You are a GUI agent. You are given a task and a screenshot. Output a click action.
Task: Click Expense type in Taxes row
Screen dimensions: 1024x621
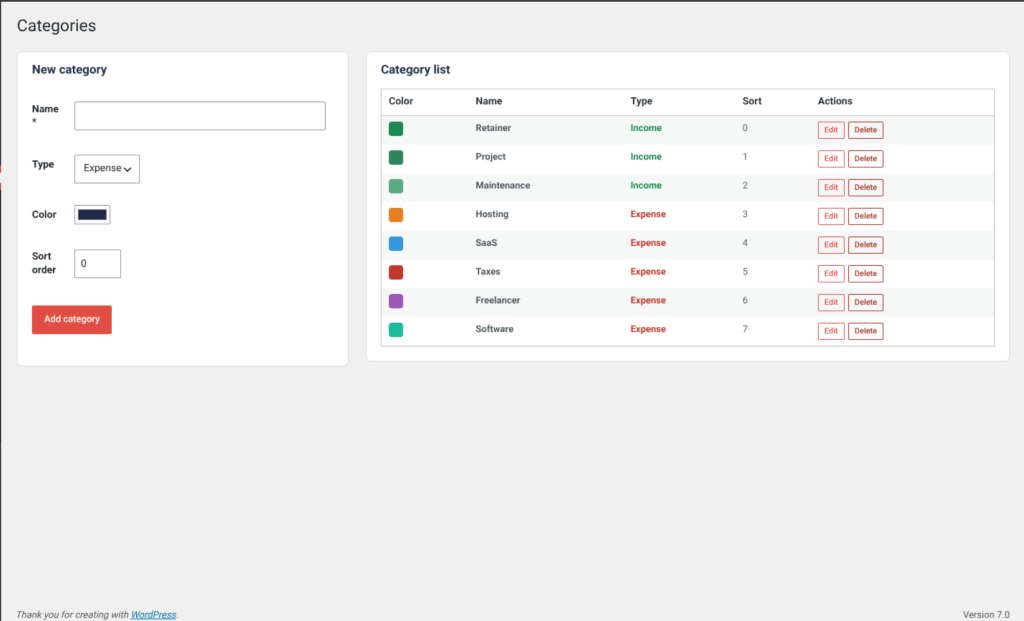coord(648,272)
